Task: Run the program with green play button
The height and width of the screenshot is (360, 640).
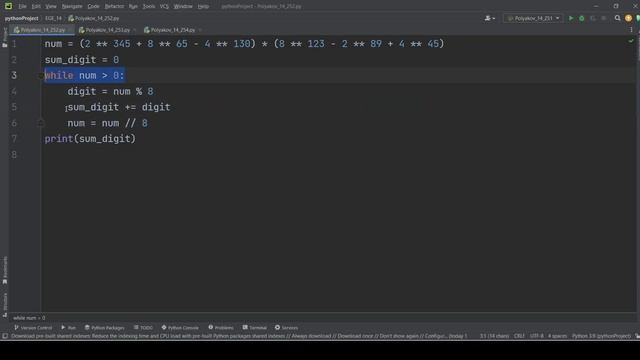Action: [x=571, y=18]
